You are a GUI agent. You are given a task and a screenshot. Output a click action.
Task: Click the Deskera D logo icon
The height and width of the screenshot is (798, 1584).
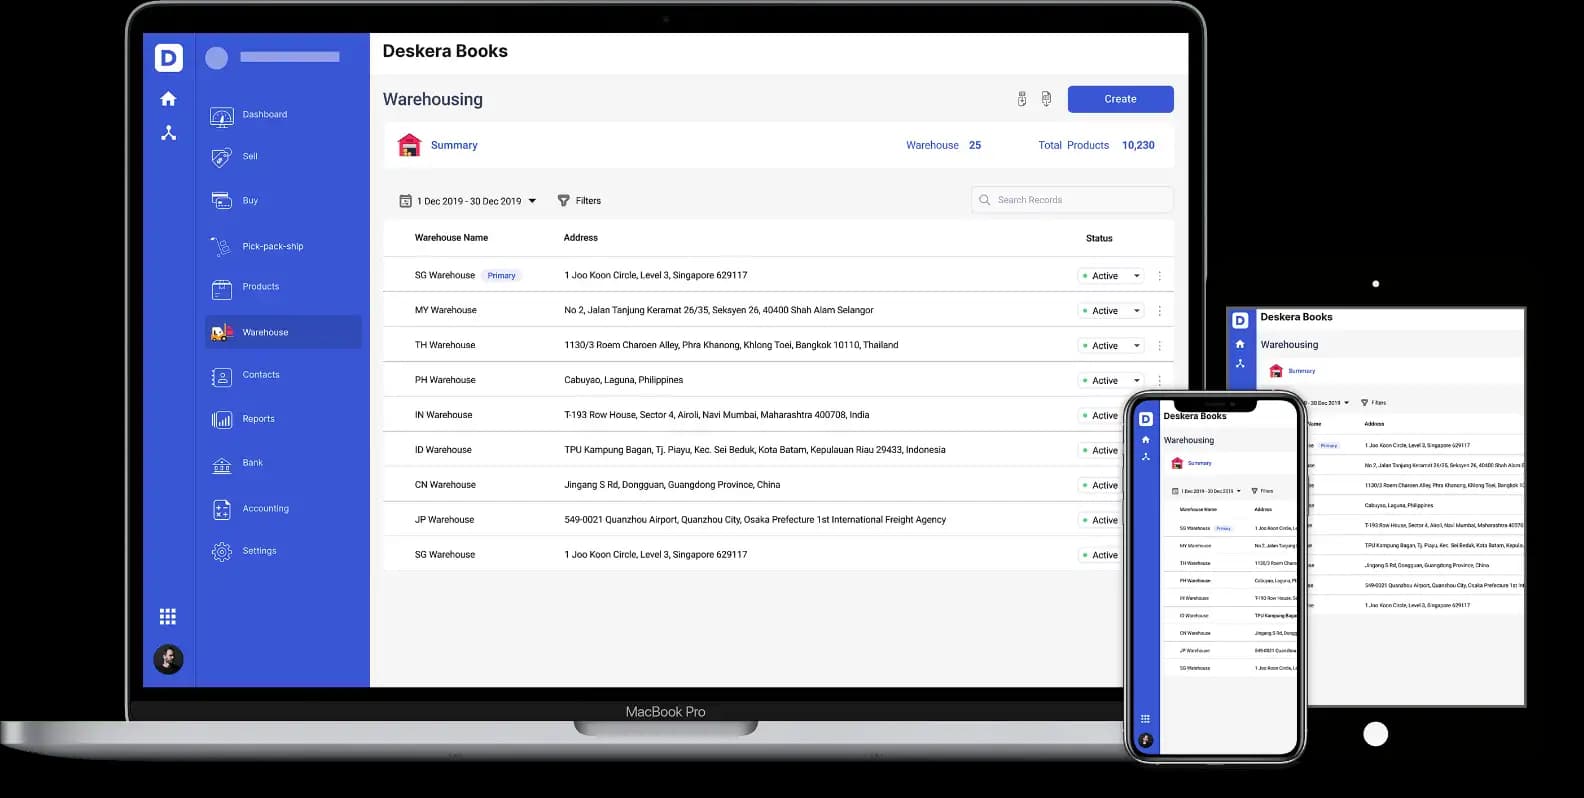[x=168, y=58]
